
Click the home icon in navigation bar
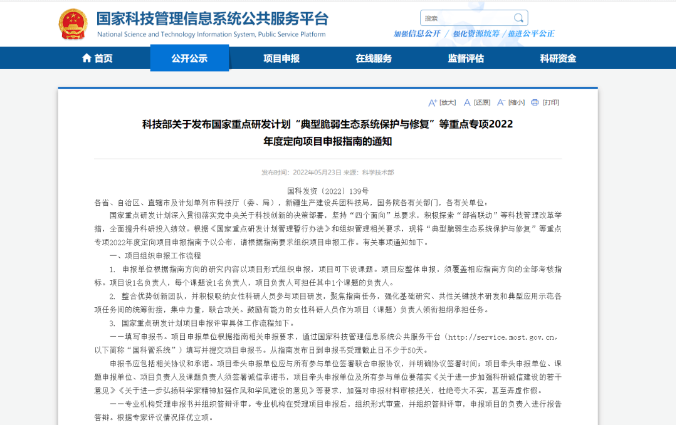point(83,58)
